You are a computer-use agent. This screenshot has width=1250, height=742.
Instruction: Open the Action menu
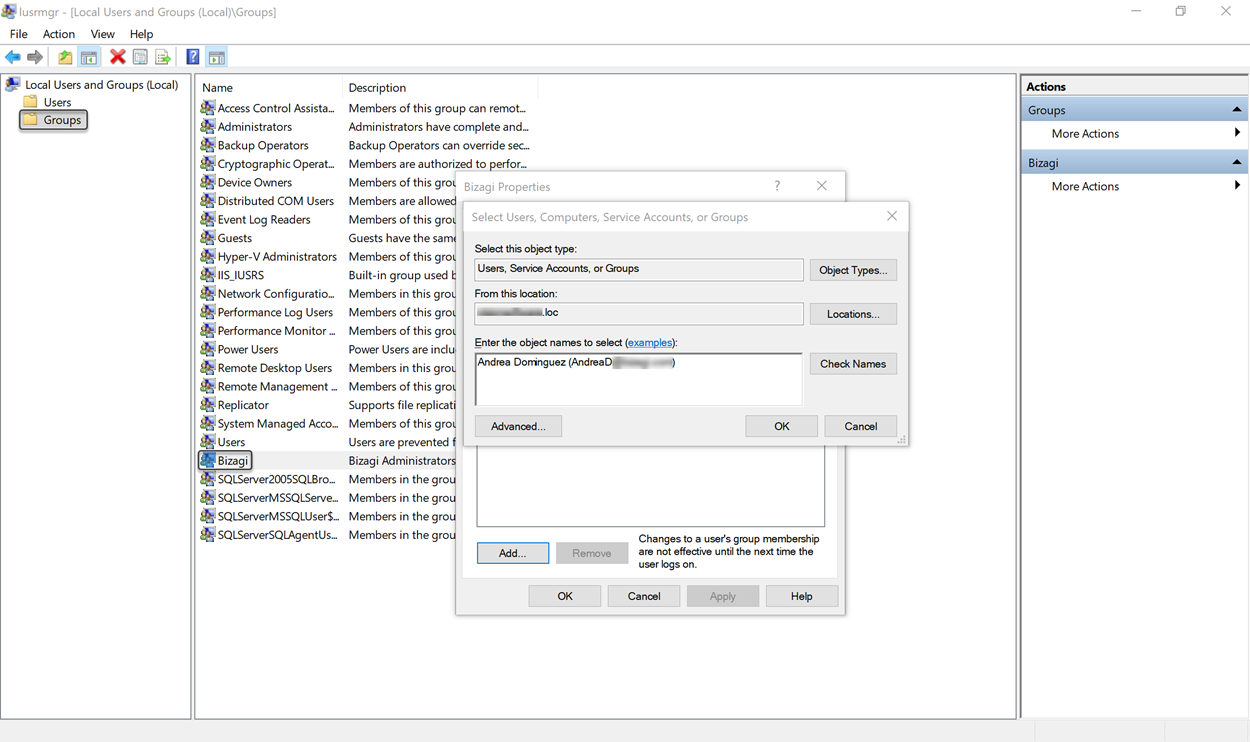pos(59,34)
